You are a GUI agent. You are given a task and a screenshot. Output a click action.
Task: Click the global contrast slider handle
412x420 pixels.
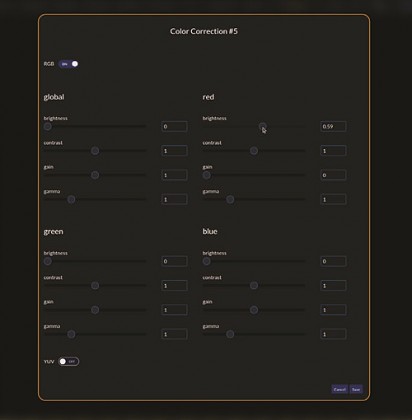tap(95, 151)
